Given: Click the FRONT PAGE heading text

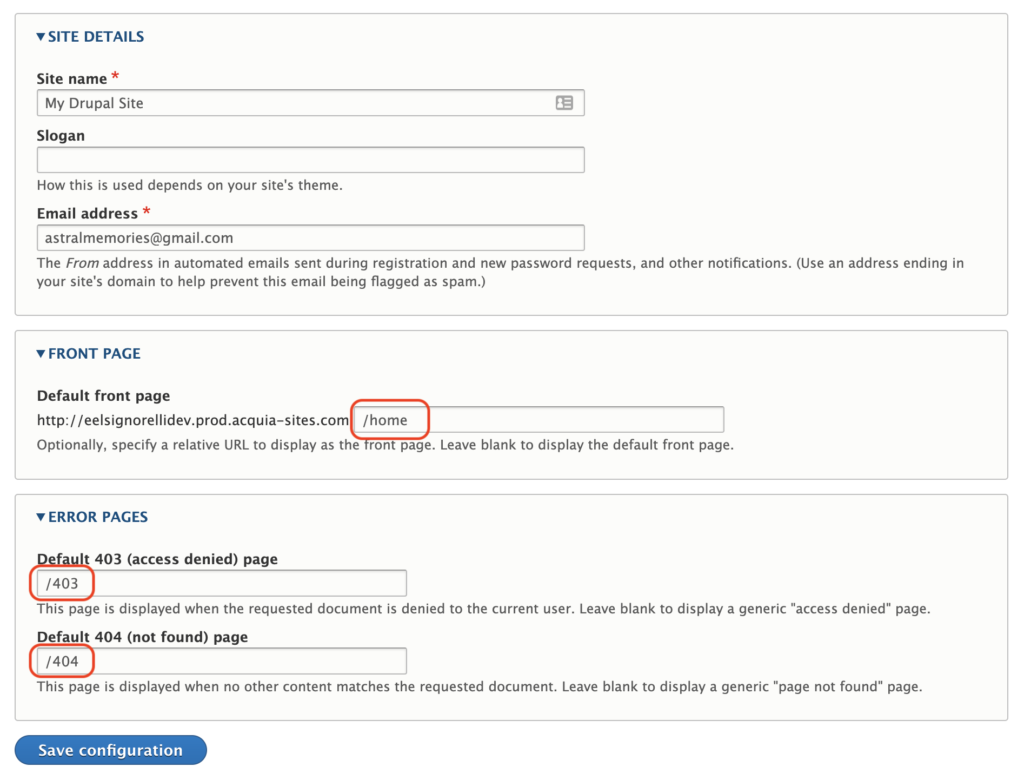Looking at the screenshot, I should [95, 353].
